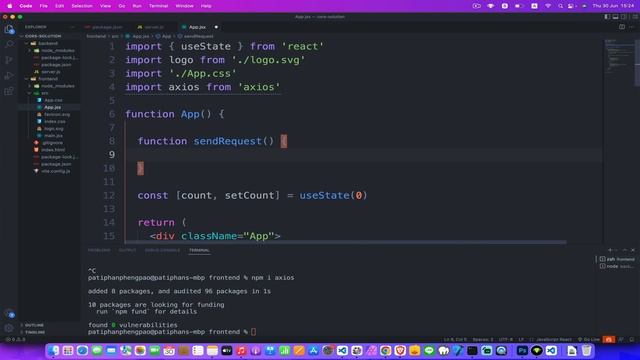Open the Terminal menu in menu bar
640x360 pixels.
click(158, 6)
